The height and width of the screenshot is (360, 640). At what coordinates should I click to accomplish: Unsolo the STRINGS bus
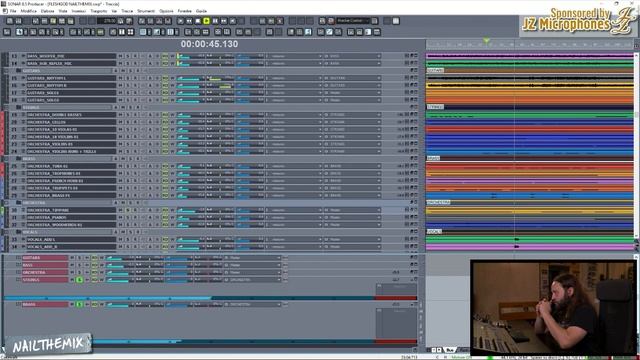[x=80, y=280]
